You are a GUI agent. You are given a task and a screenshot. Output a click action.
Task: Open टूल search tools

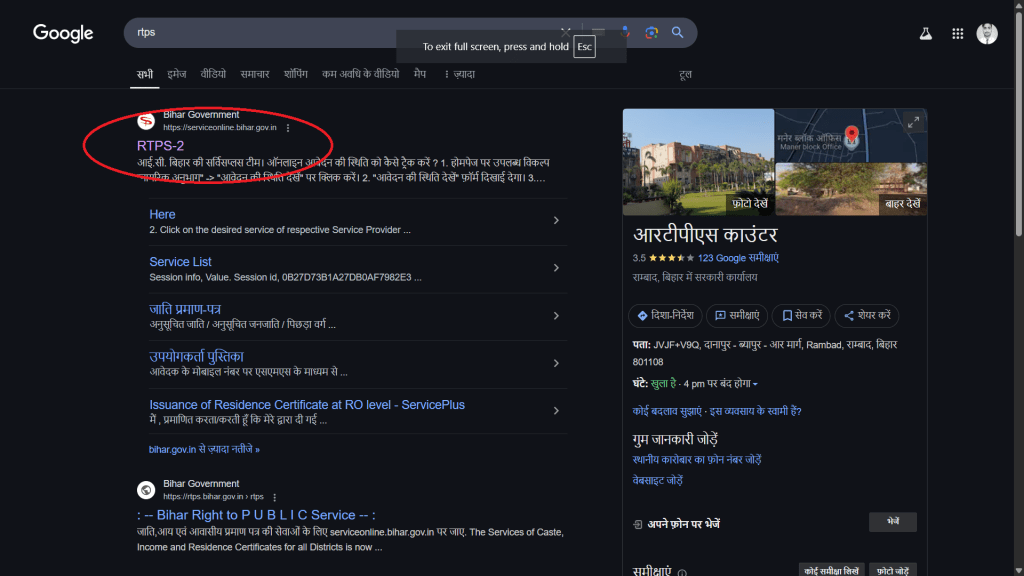tap(685, 74)
